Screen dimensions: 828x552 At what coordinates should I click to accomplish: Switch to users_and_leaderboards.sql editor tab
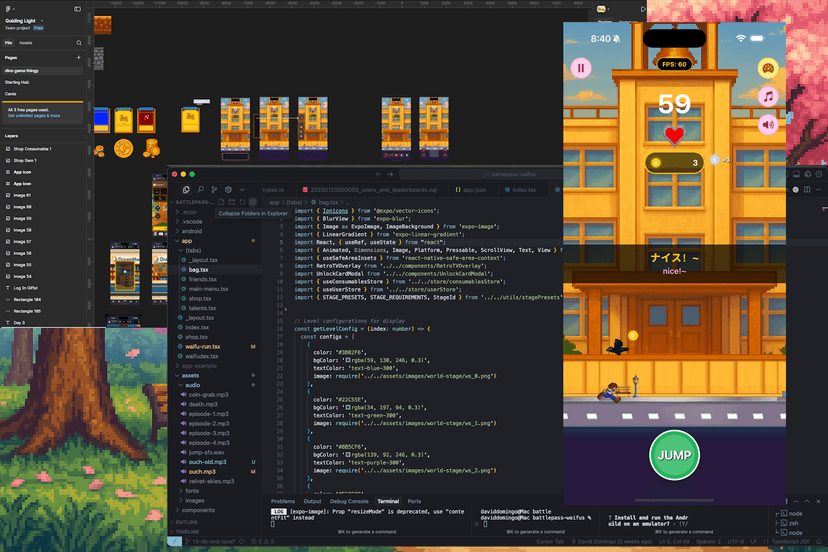pos(370,190)
